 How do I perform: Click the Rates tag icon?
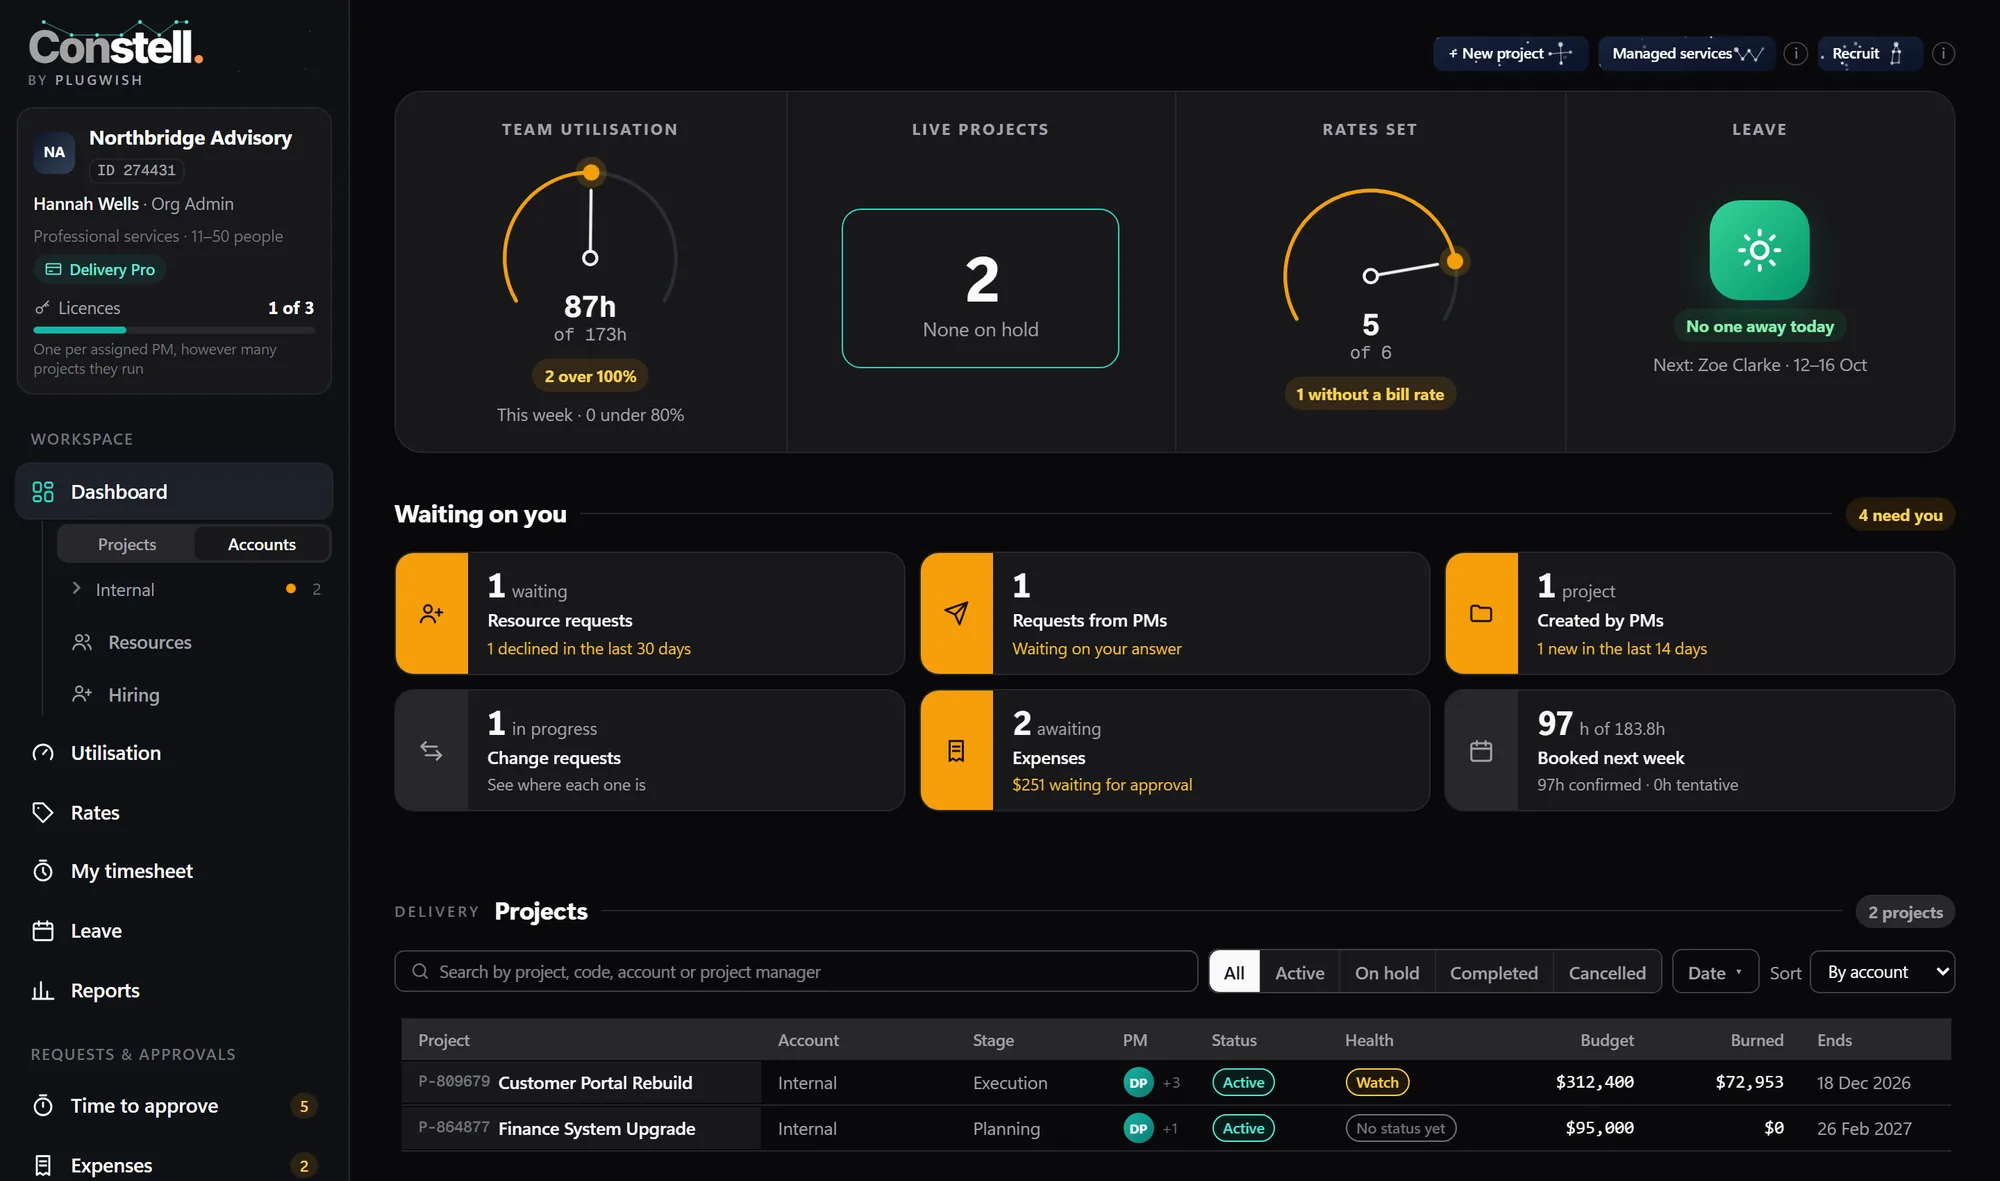43,813
